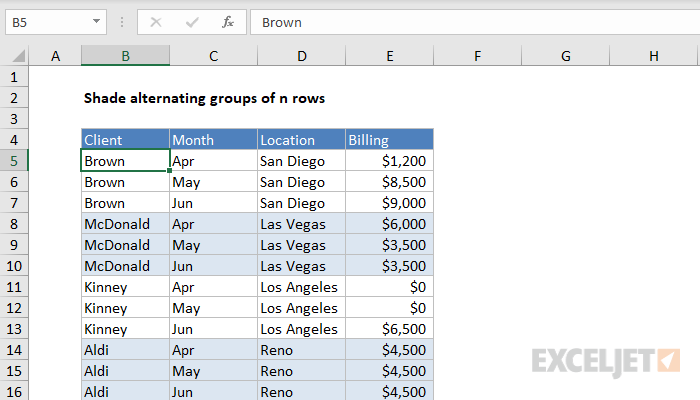Select the Kinney cell in row 12
The height and width of the screenshot is (400, 700).
pos(125,308)
